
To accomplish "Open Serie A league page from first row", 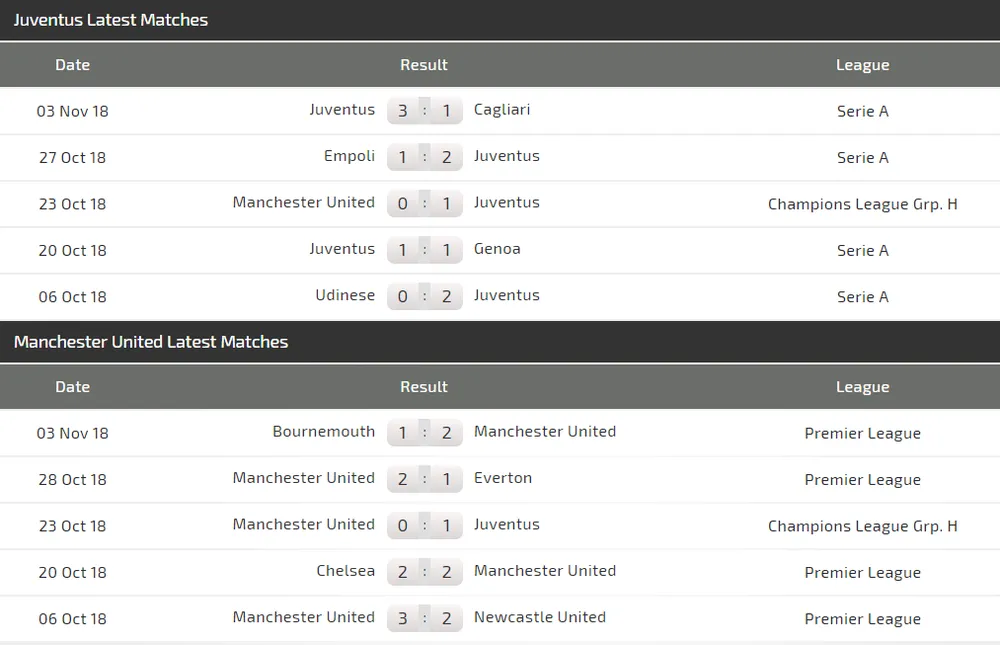I will [x=862, y=111].
